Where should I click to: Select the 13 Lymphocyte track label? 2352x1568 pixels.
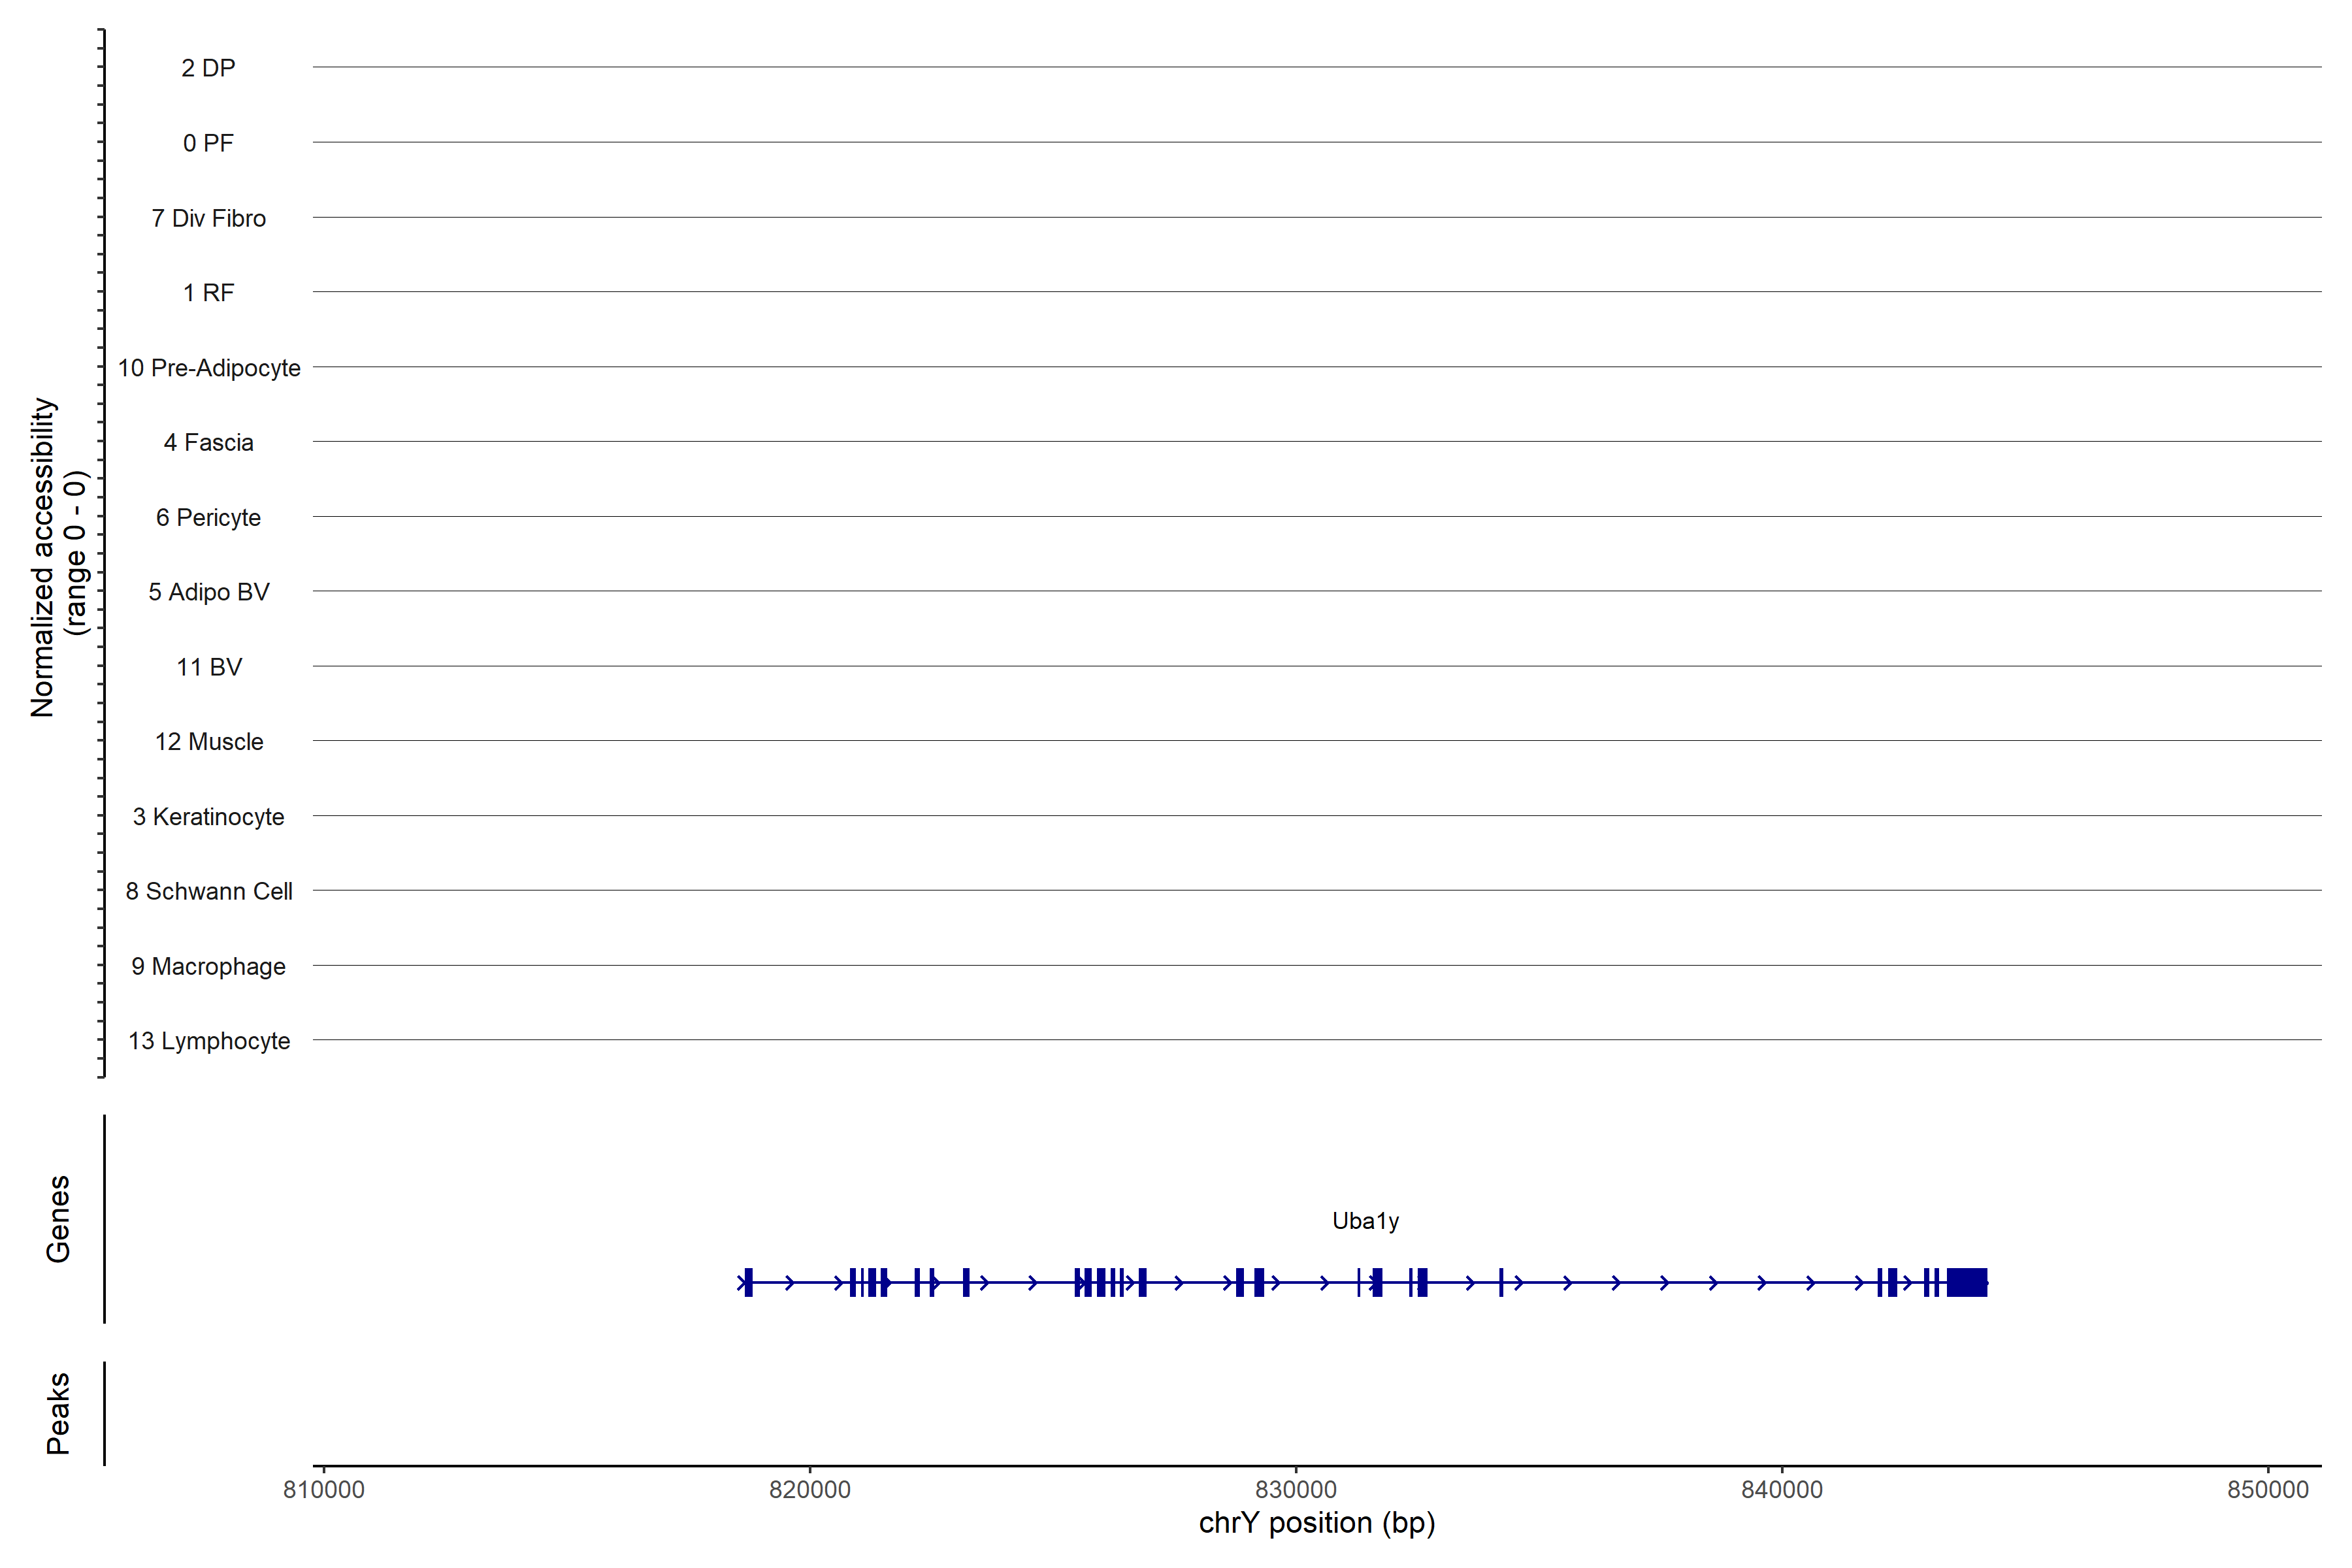[208, 1041]
